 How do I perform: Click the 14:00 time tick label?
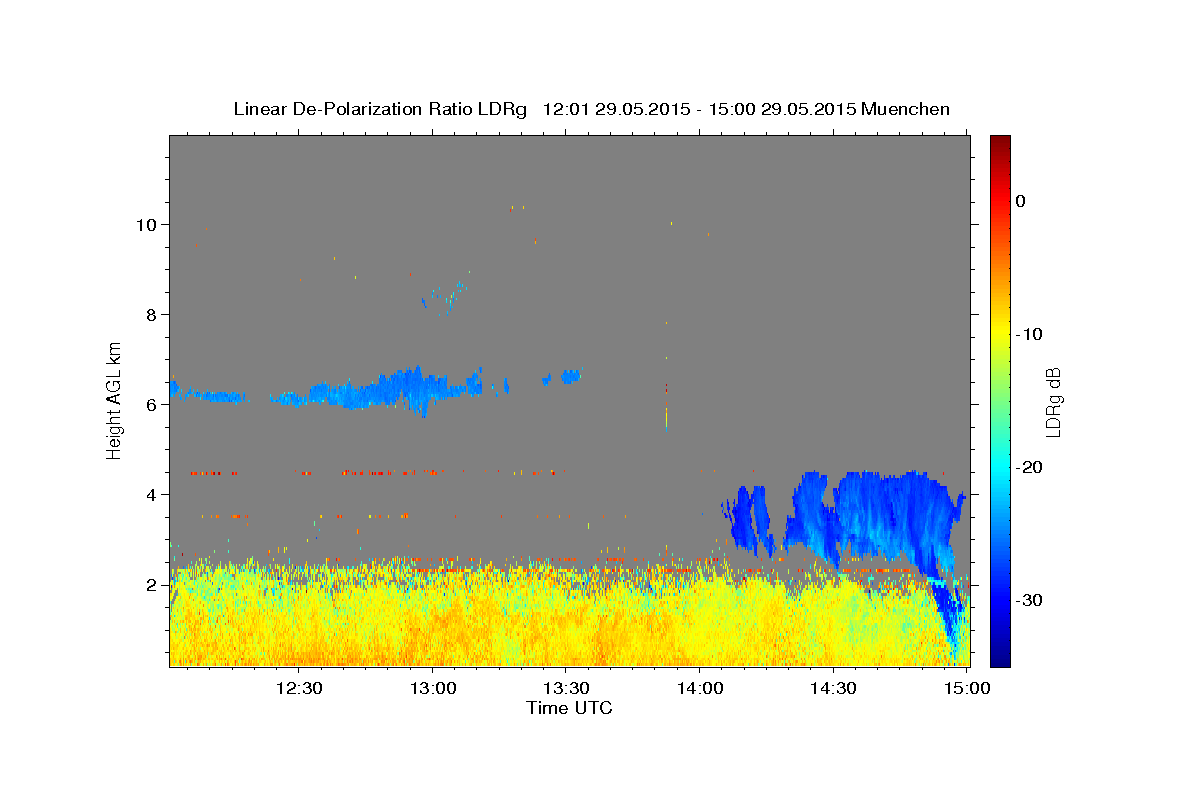700,688
